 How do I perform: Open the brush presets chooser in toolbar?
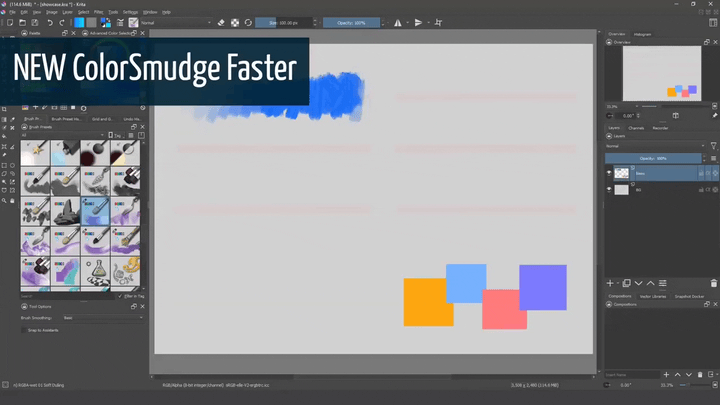133,22
